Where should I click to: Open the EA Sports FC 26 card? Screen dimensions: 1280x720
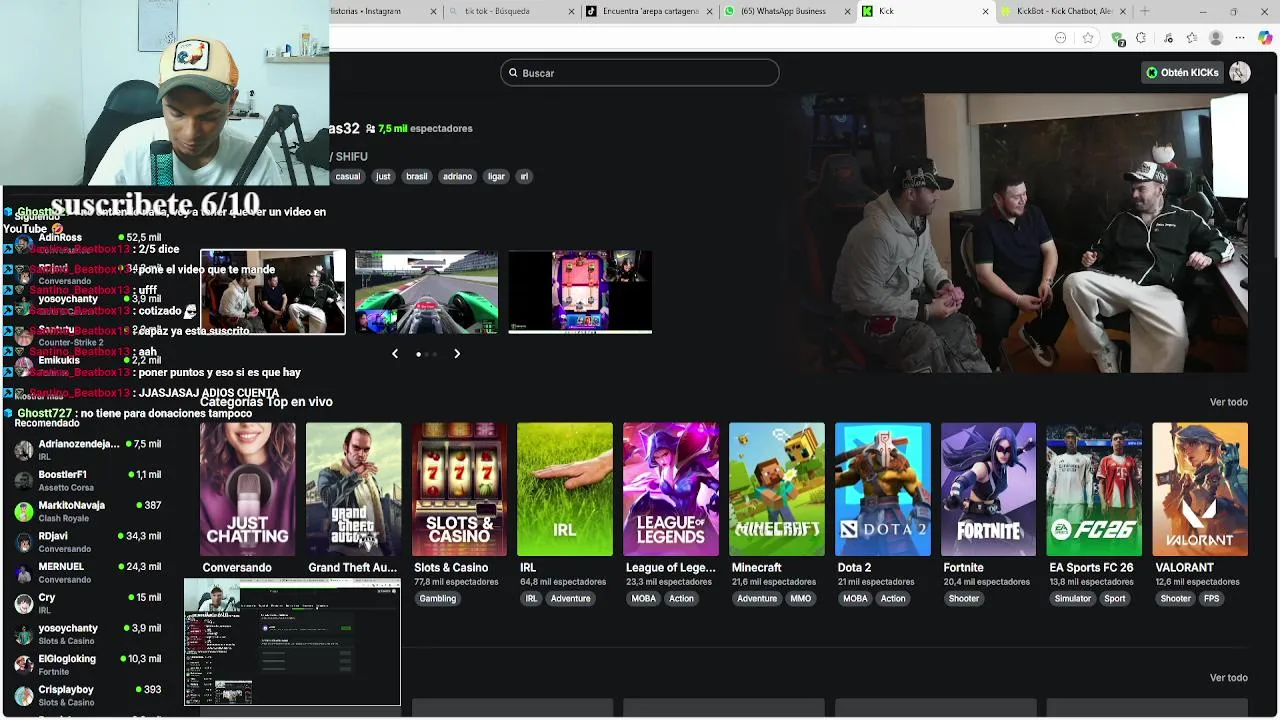click(x=1094, y=489)
